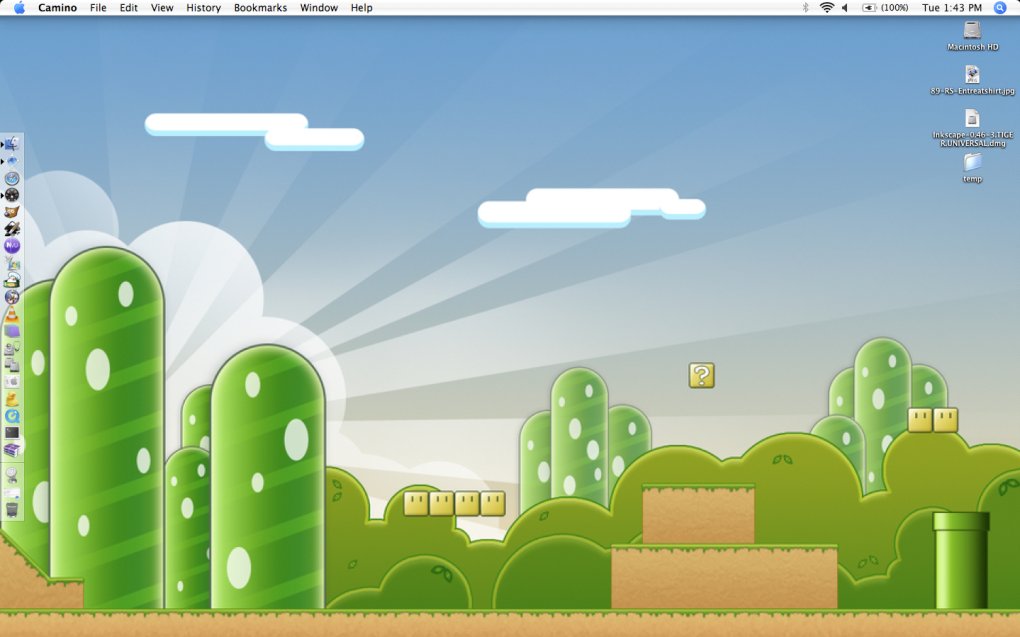
Task: Open the purple Nvu icon in Dock
Action: [12, 245]
